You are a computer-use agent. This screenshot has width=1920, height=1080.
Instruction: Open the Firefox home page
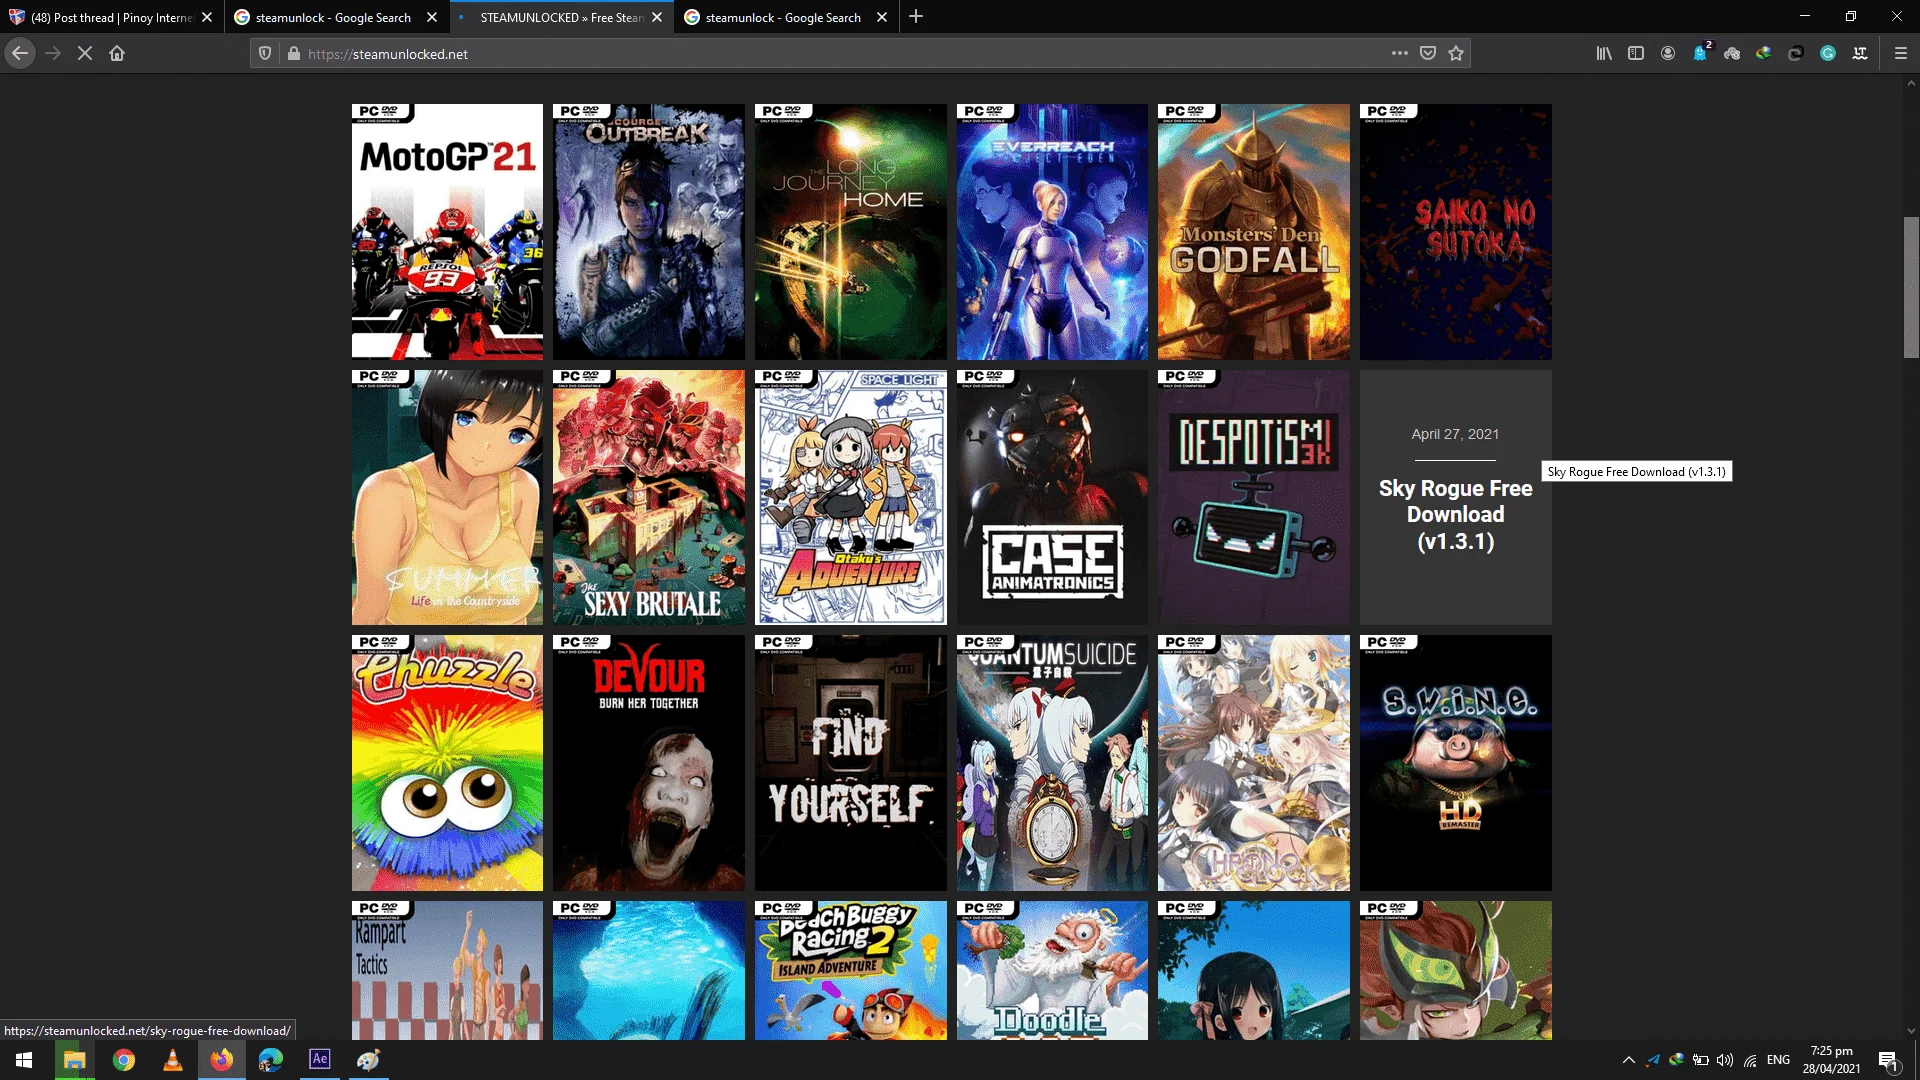click(x=117, y=54)
